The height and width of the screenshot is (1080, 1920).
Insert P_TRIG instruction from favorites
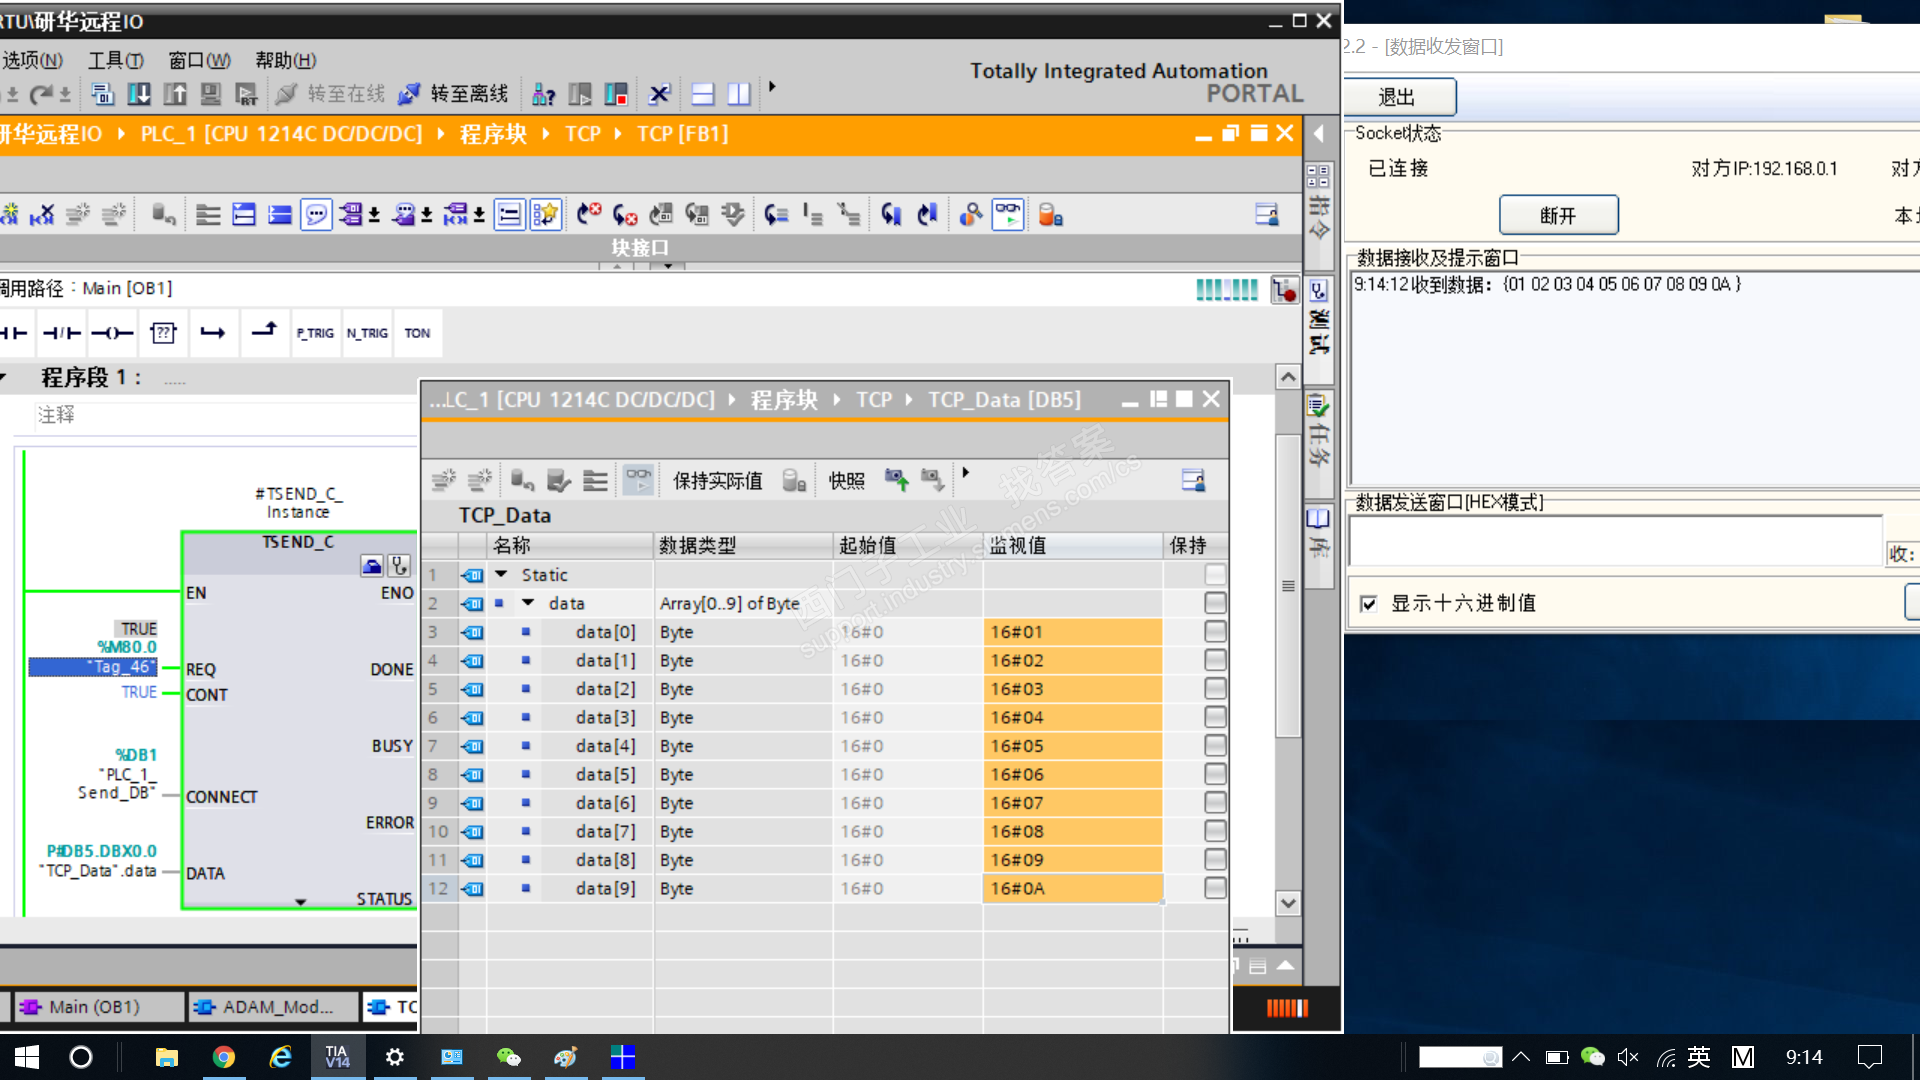pos(315,333)
